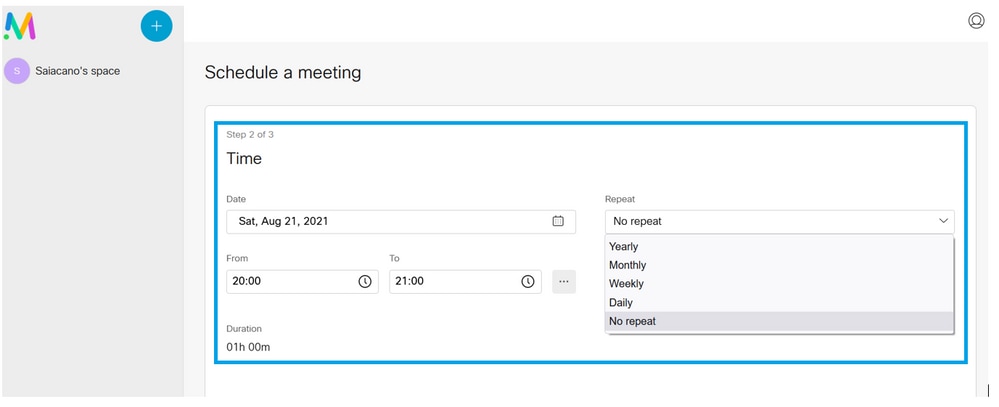Pick No repeat in the dropdown list
999x407 pixels.
pyautogui.click(x=635, y=321)
